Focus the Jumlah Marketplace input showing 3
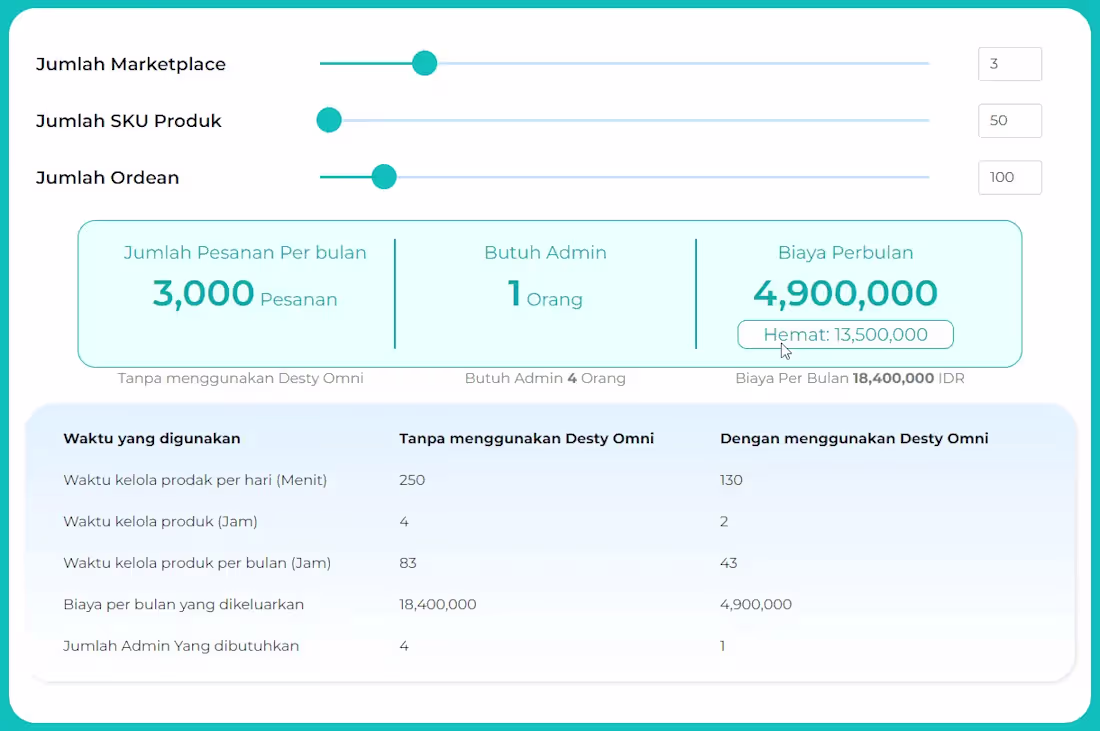This screenshot has width=1100, height=731. point(1010,64)
